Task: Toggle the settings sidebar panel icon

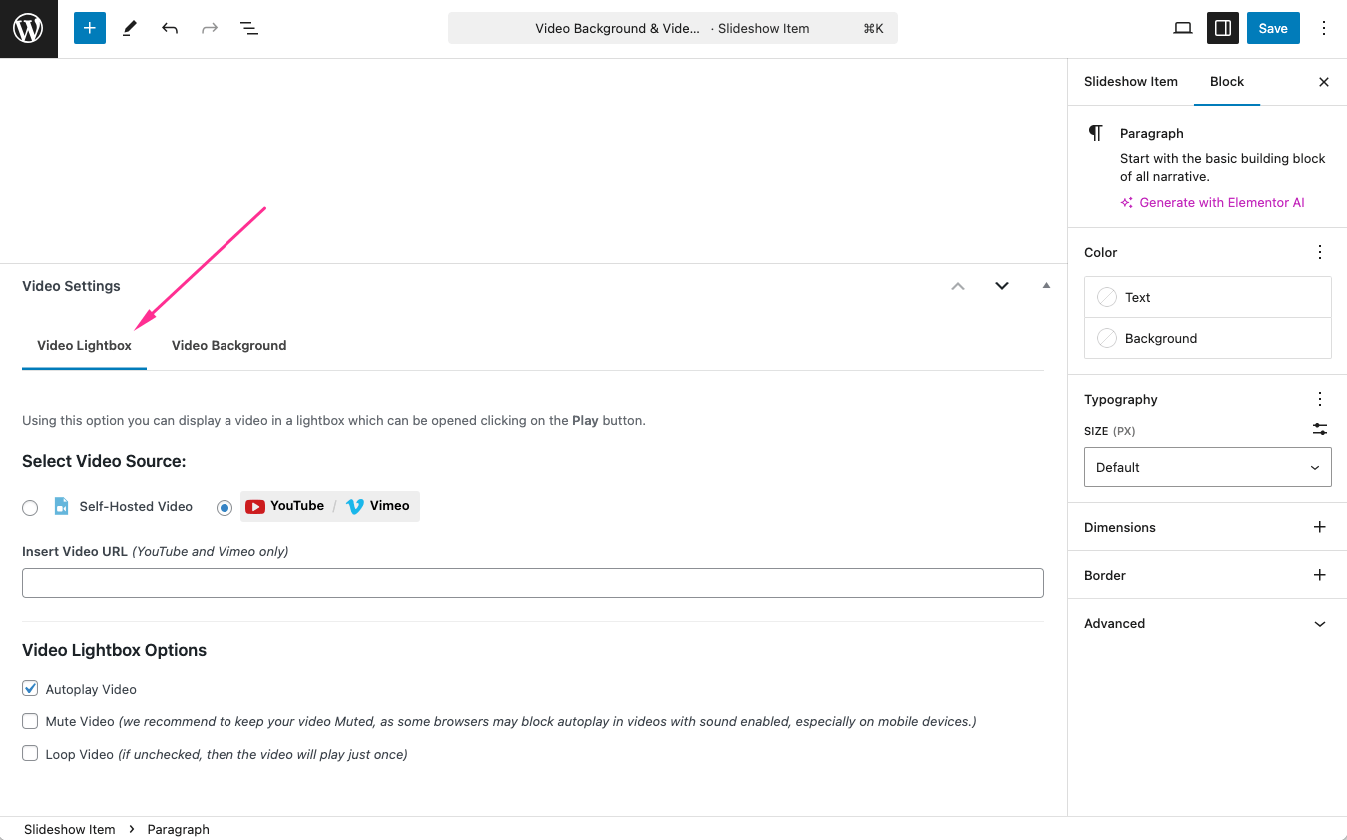Action: point(1222,29)
